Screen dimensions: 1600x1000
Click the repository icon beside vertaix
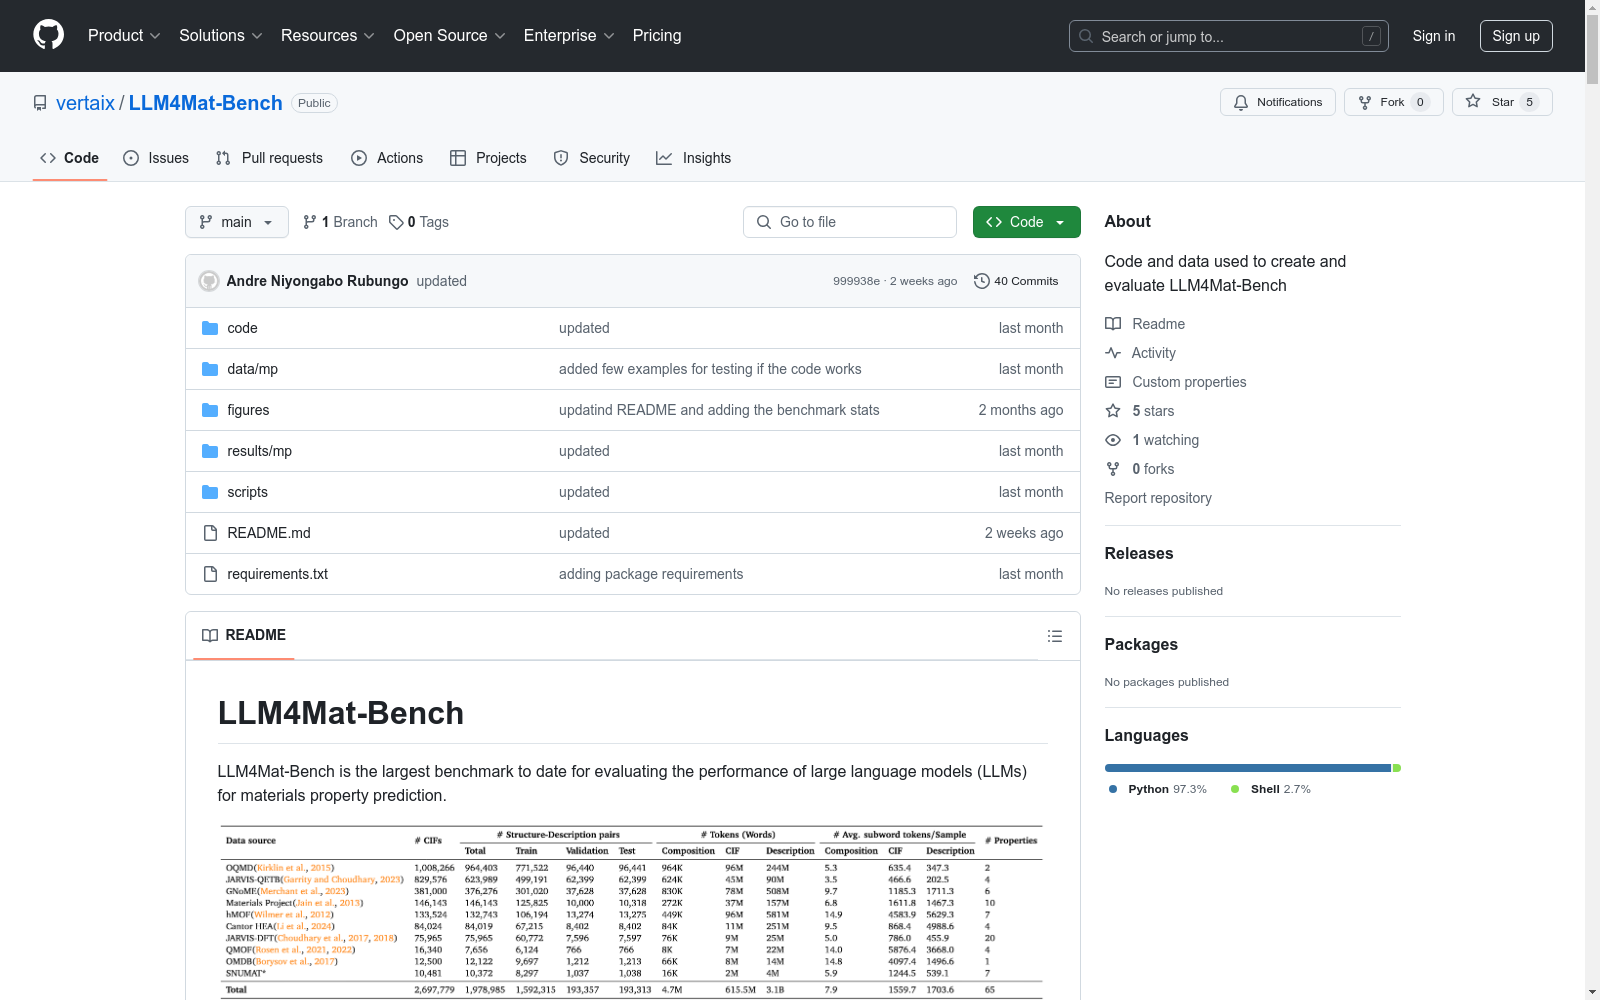coord(40,103)
